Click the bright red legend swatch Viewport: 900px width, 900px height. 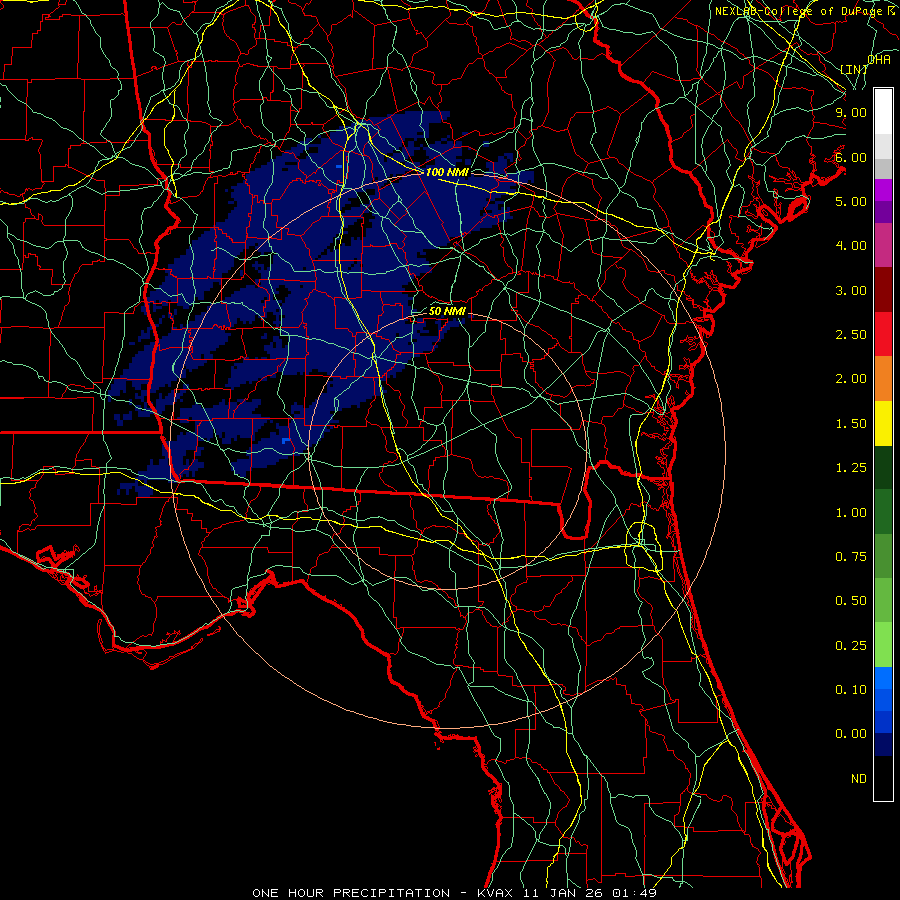coord(883,334)
